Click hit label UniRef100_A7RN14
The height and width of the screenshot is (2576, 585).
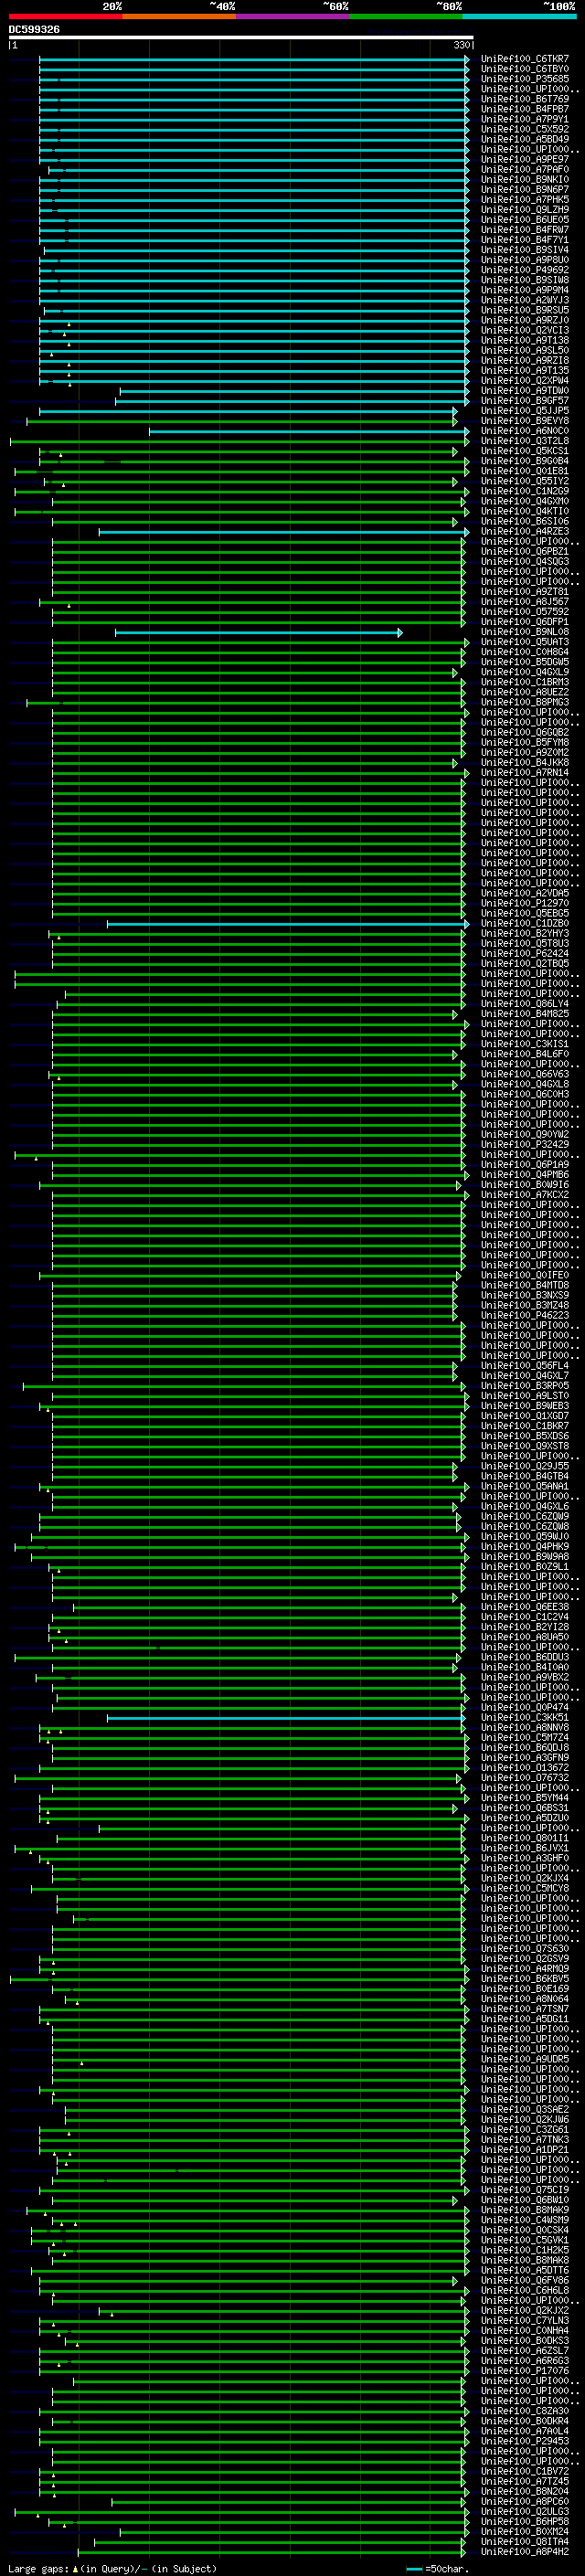click(x=525, y=772)
